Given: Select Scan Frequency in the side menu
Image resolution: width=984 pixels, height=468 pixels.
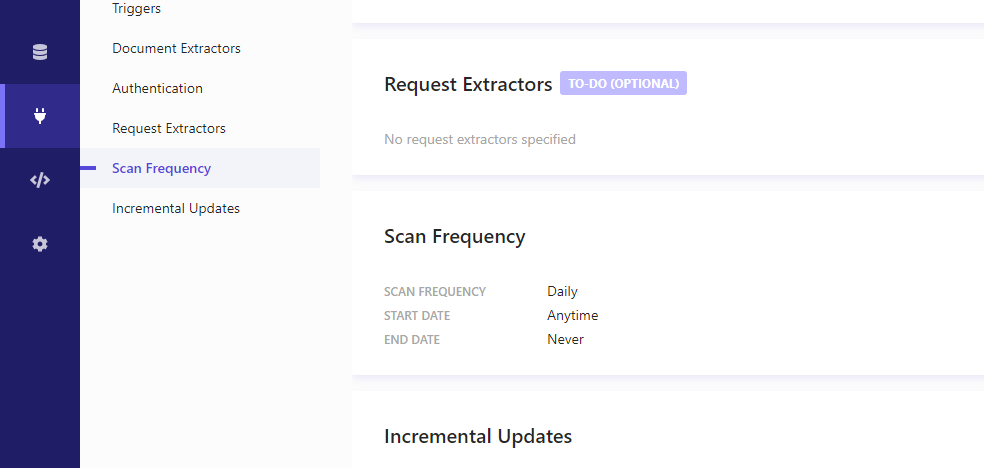Looking at the screenshot, I should pos(200,168).
